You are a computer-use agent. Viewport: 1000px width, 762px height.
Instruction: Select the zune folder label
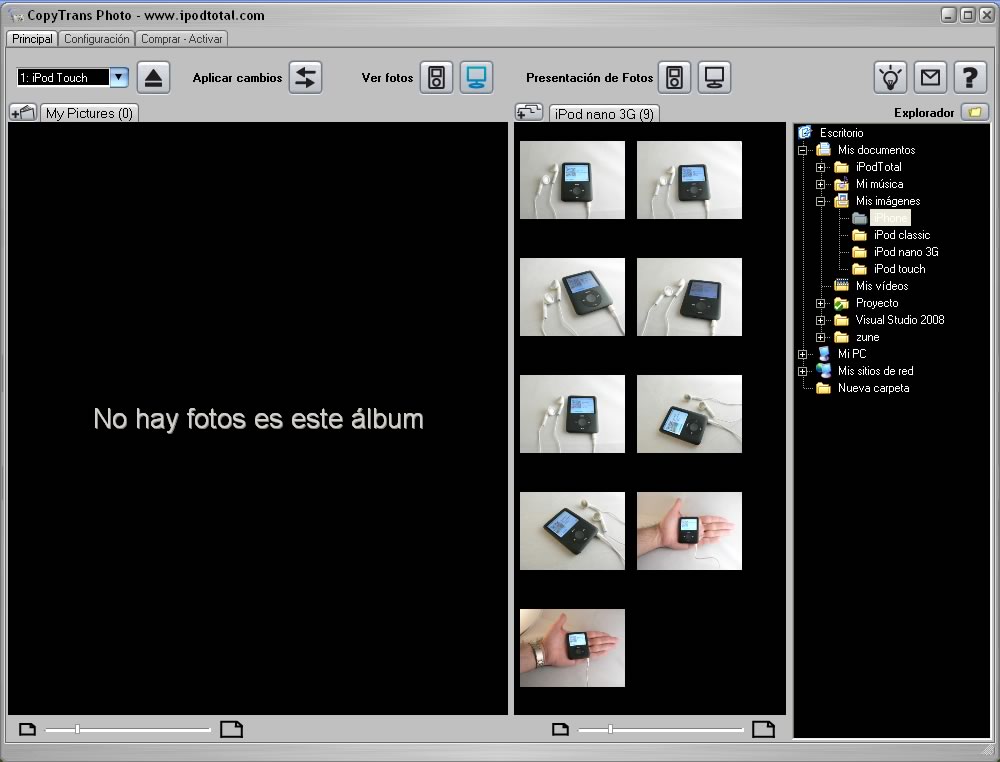pos(867,337)
